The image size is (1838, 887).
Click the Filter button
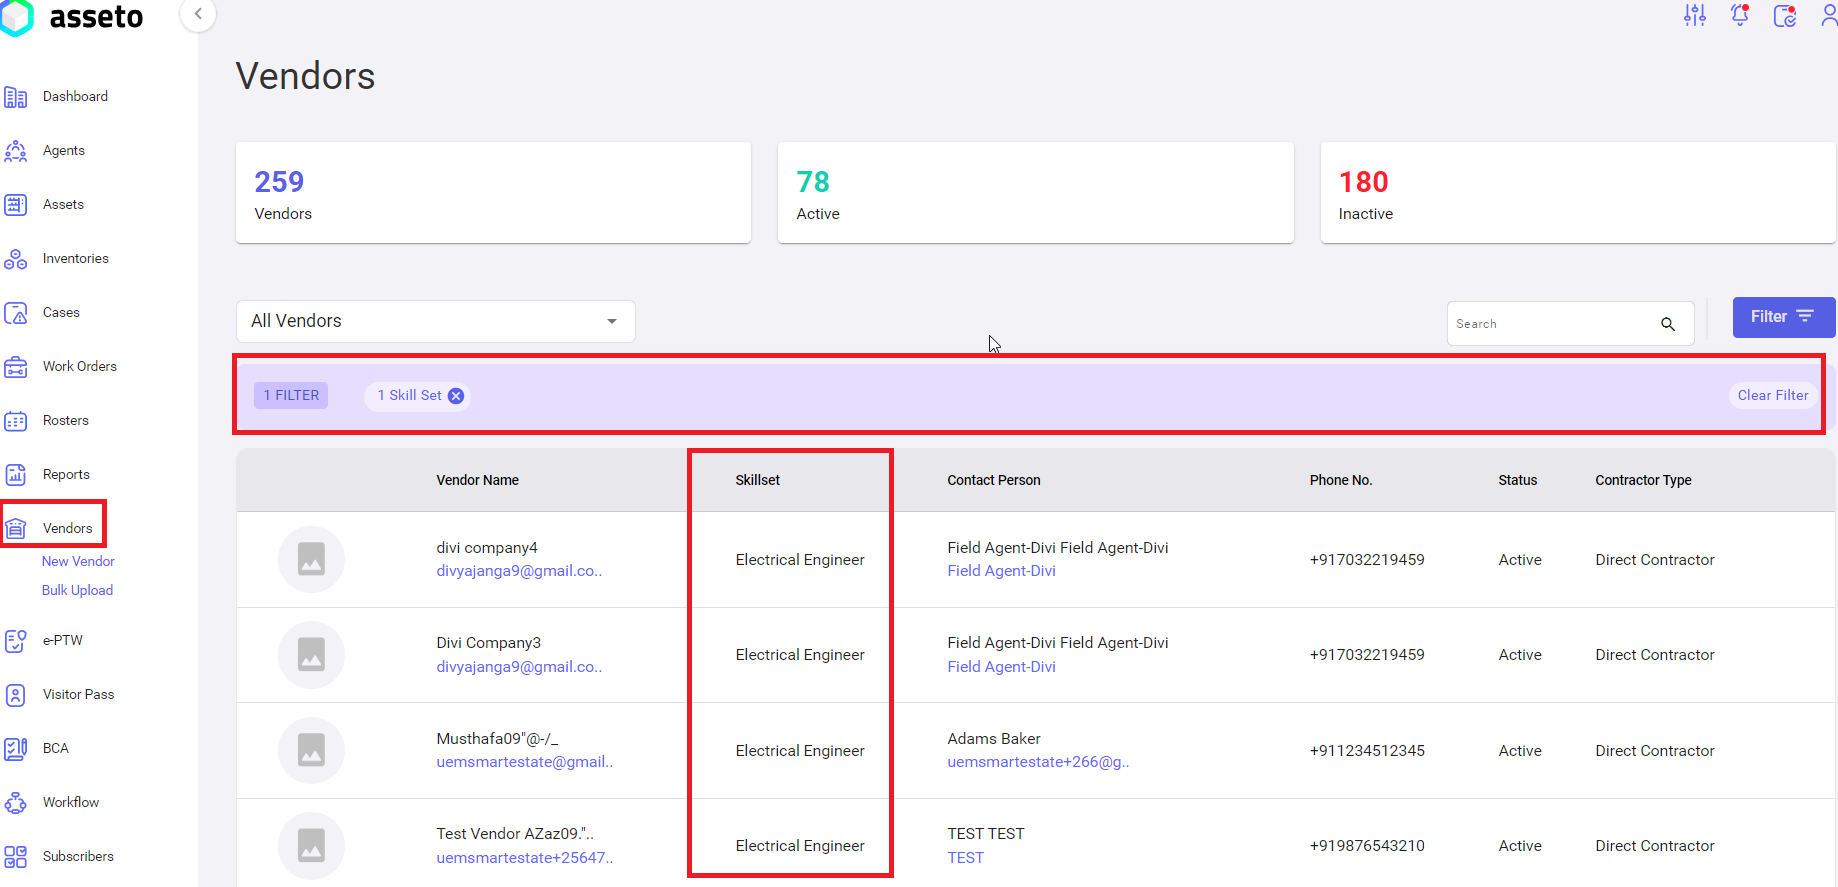[1784, 317]
